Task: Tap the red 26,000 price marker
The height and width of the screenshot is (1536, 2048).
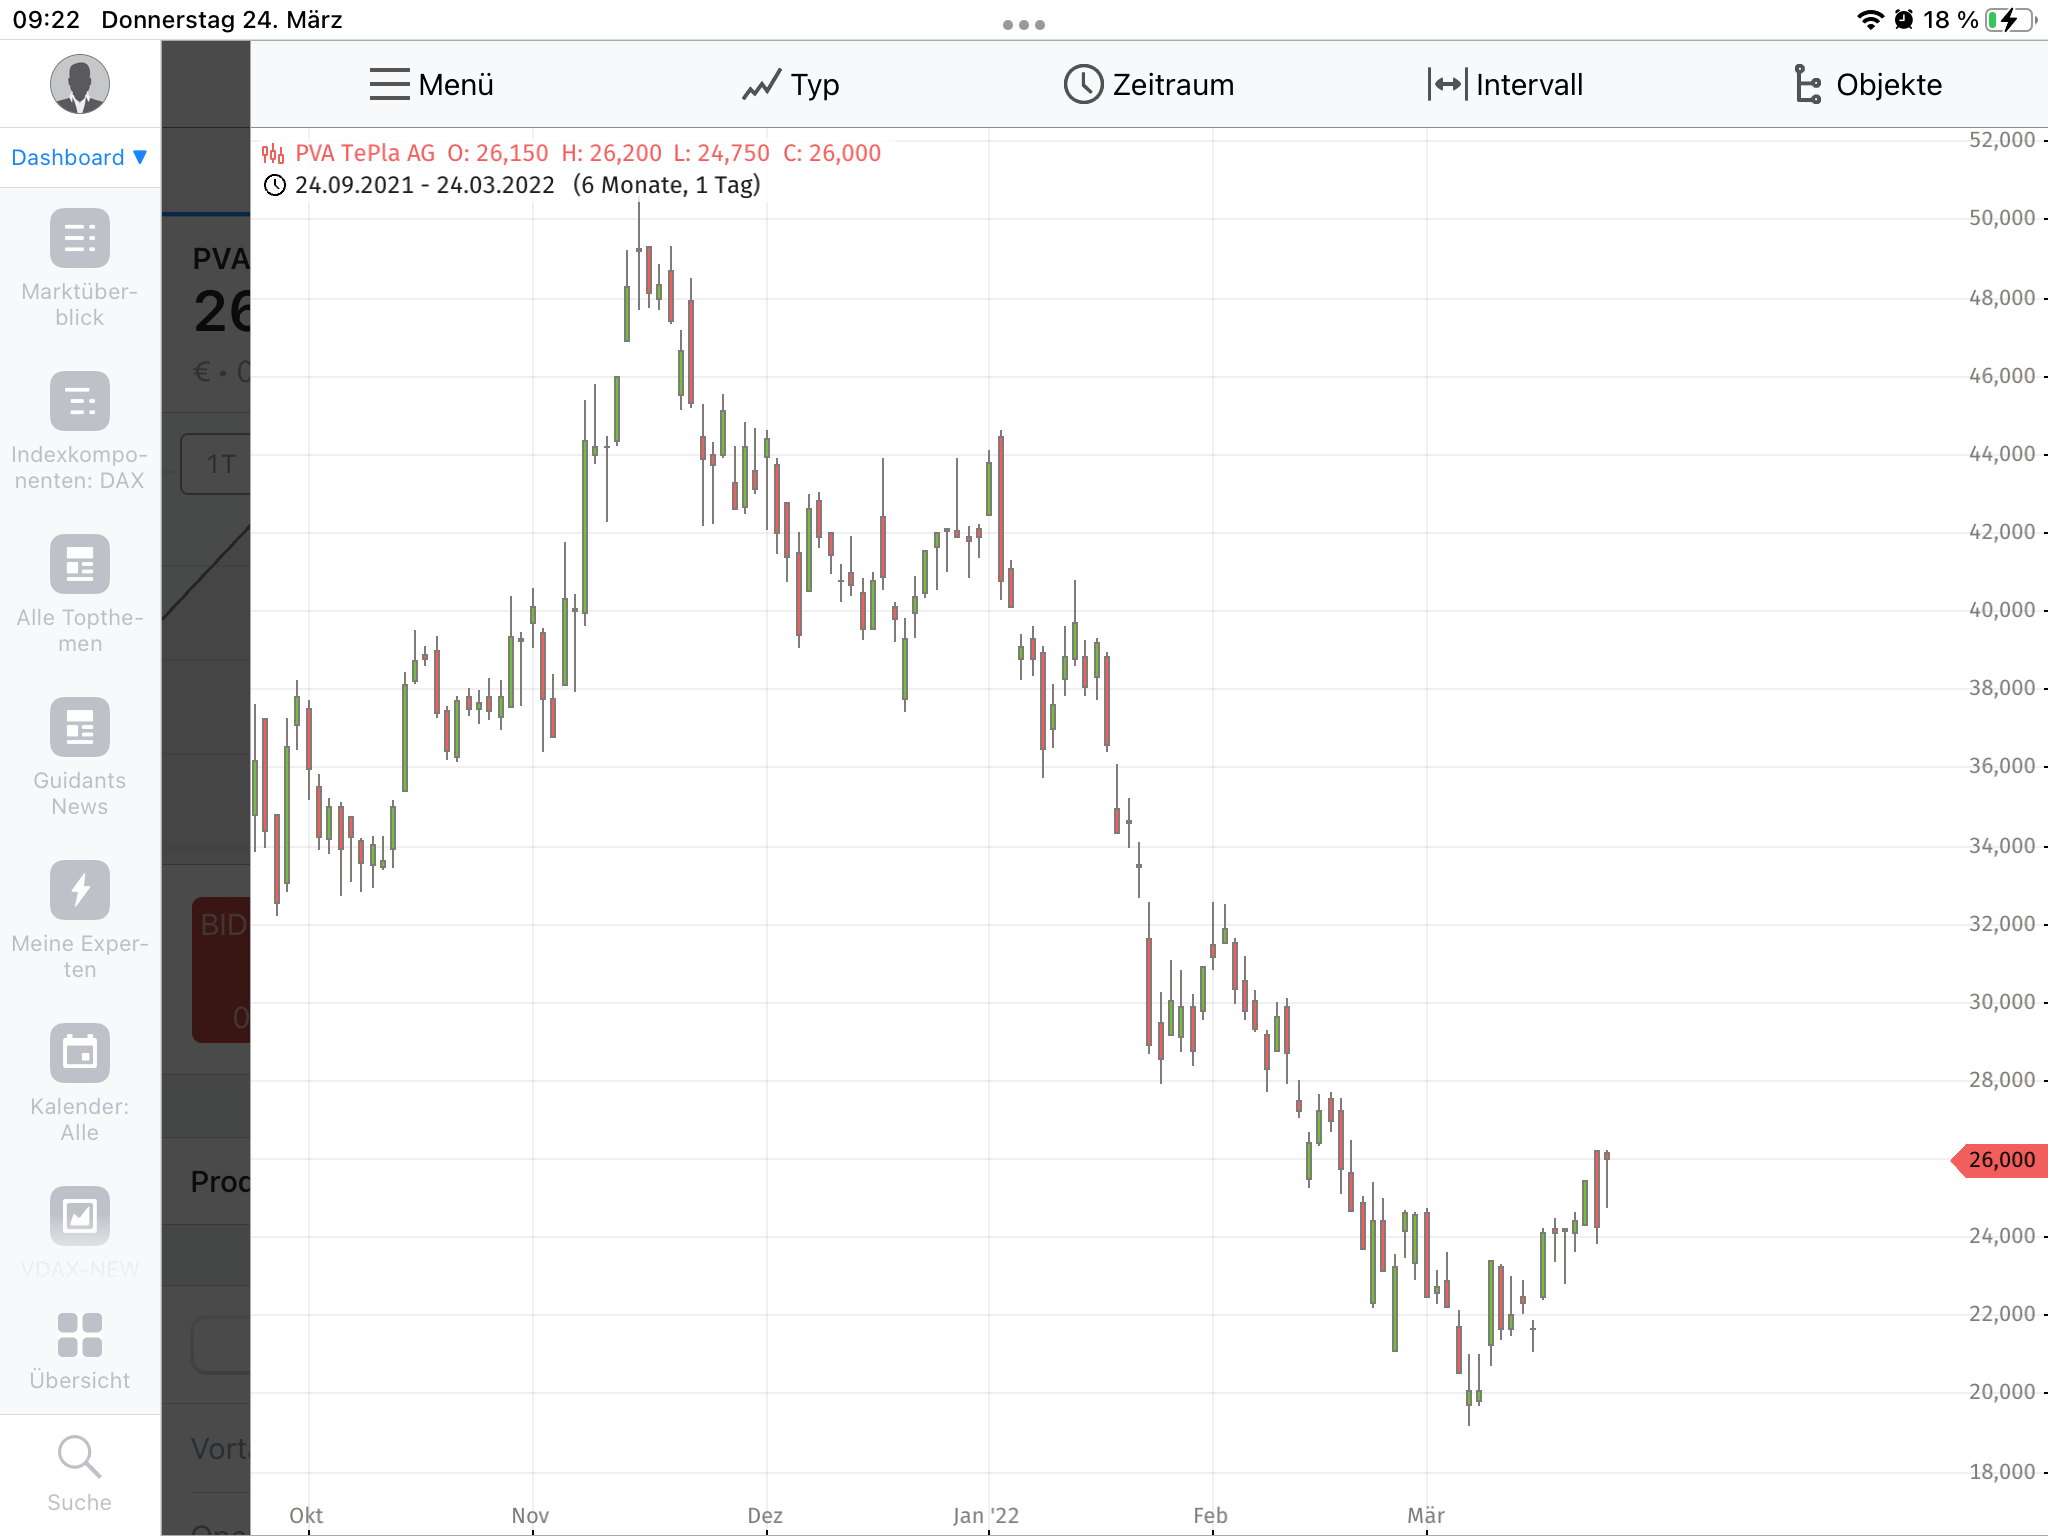Action: (2001, 1160)
